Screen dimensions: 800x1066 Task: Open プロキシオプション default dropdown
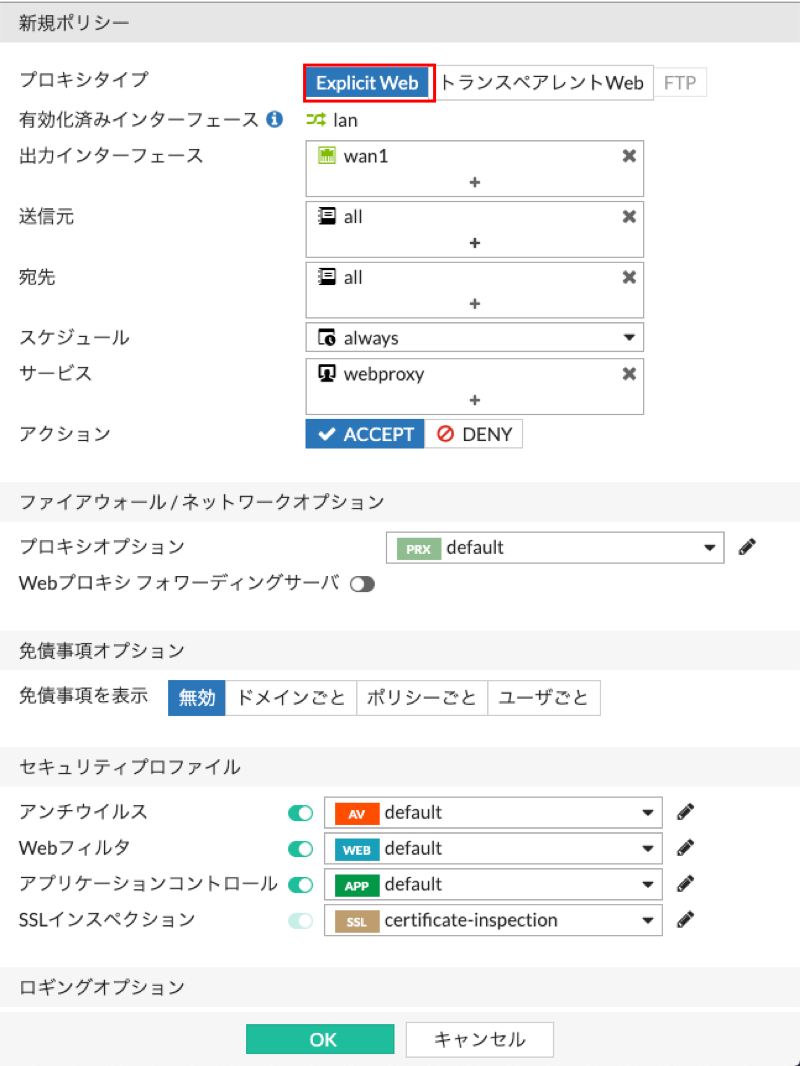click(555, 547)
